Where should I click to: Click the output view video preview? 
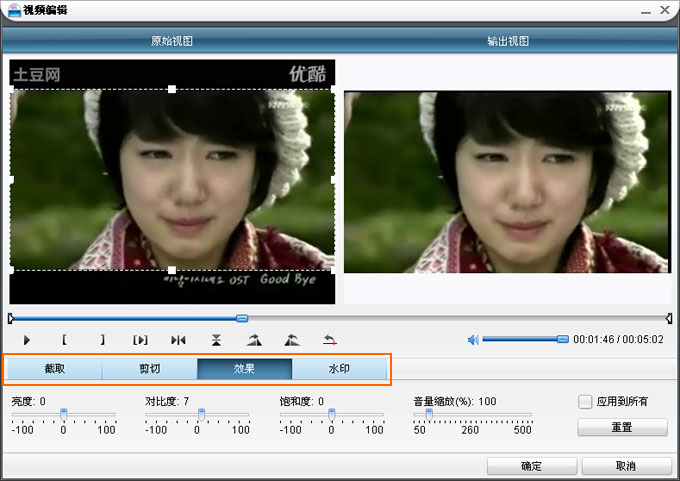coord(507,182)
